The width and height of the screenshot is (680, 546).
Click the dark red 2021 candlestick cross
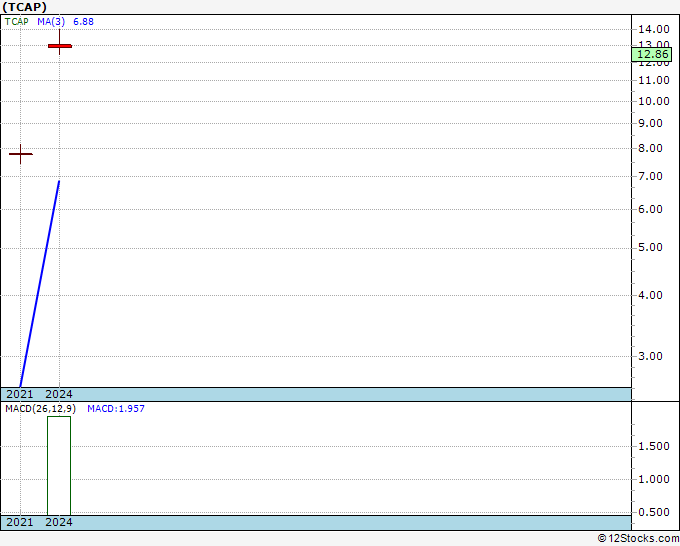tap(20, 154)
